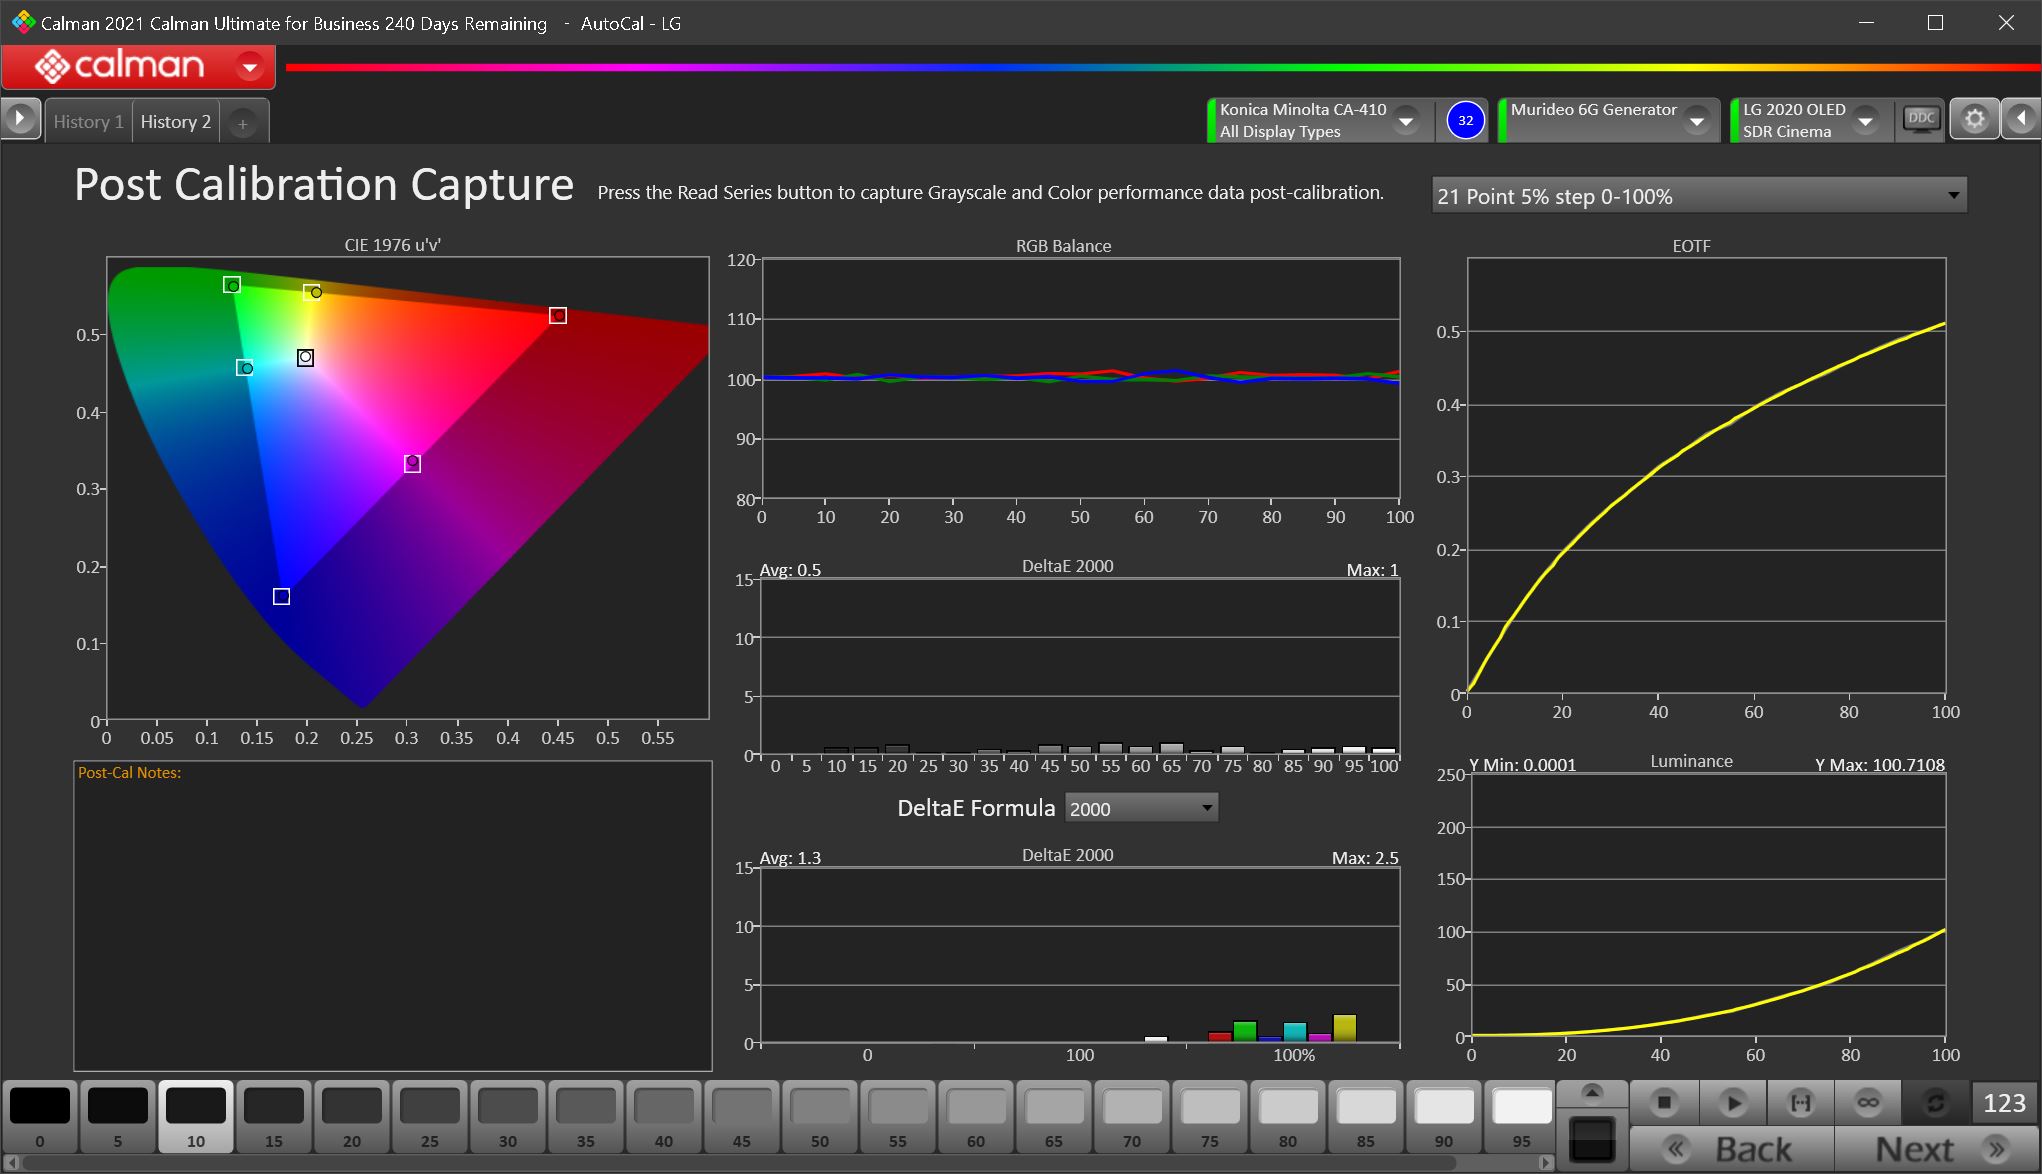Switch to the History 1 tab

tap(88, 122)
